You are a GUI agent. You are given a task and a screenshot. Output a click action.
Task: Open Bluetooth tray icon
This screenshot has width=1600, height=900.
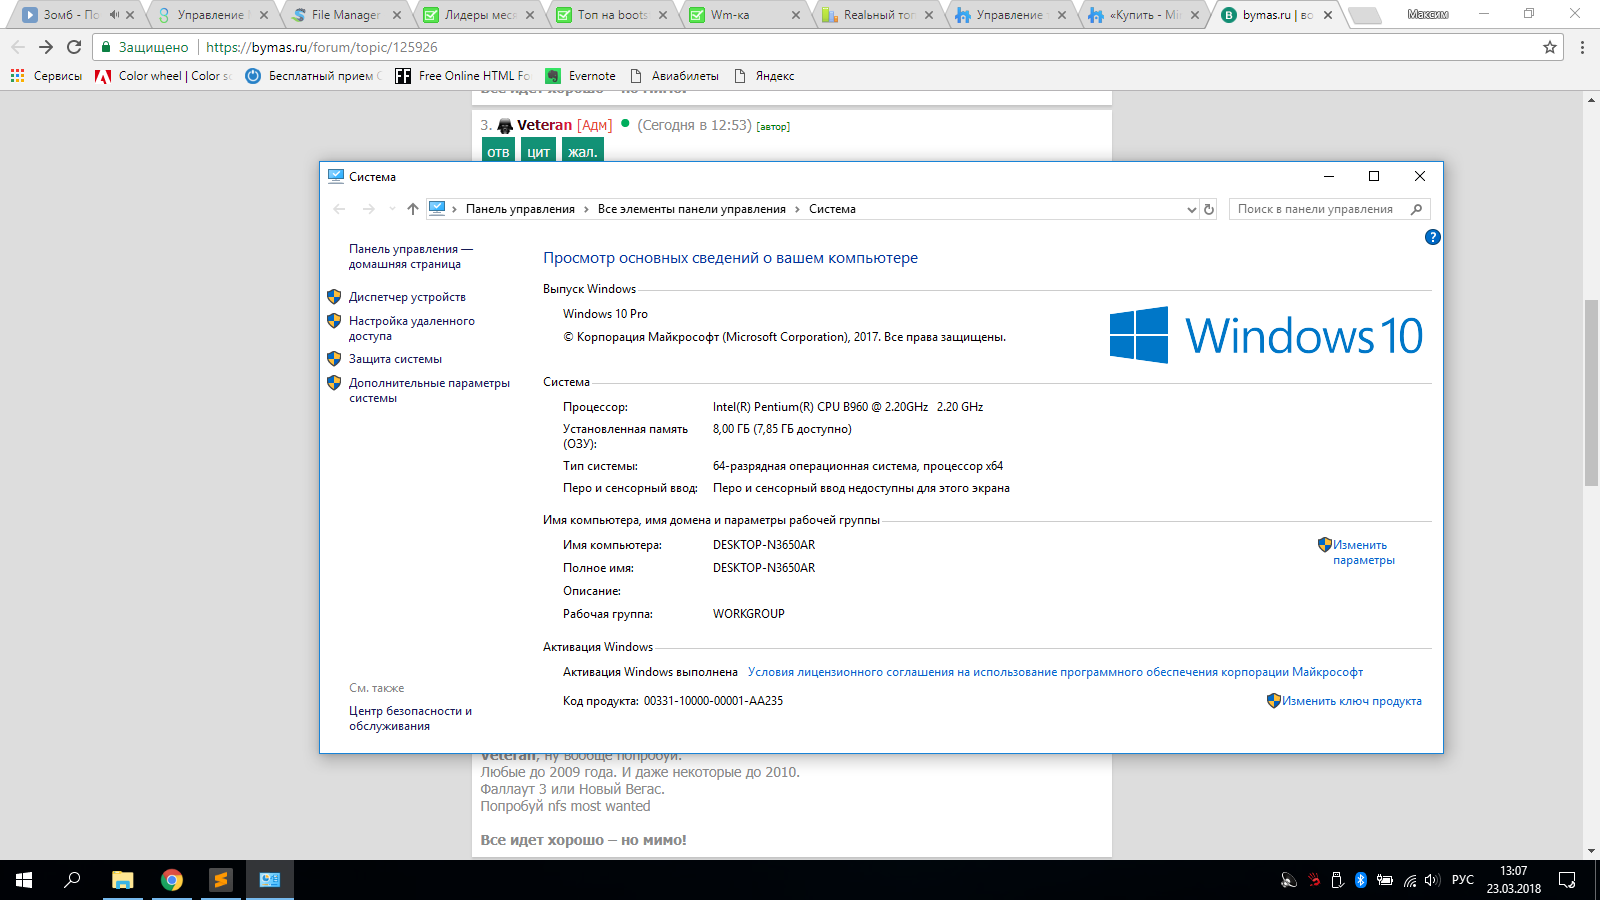tap(1361, 880)
